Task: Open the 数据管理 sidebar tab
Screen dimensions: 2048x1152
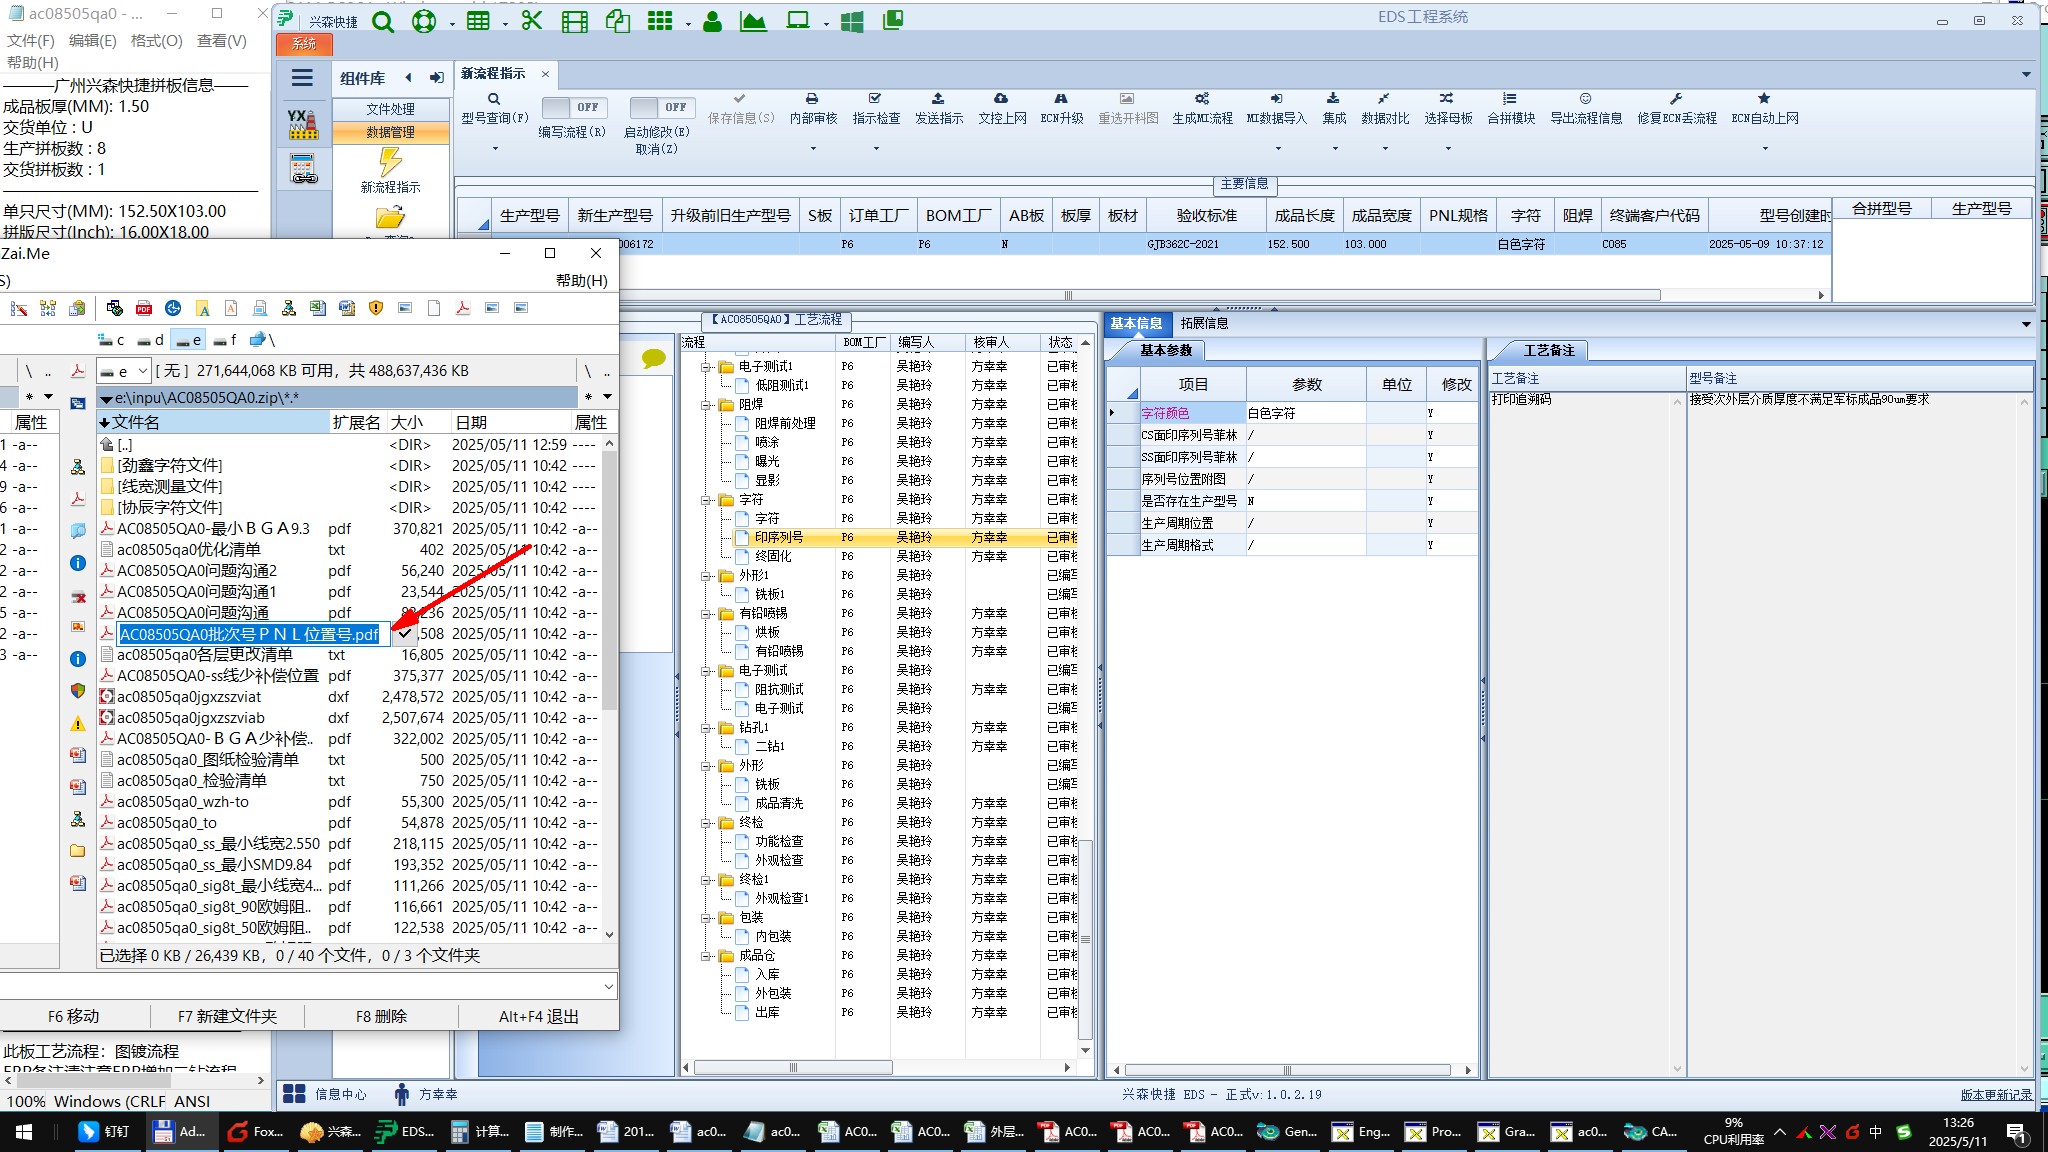Action: point(390,132)
